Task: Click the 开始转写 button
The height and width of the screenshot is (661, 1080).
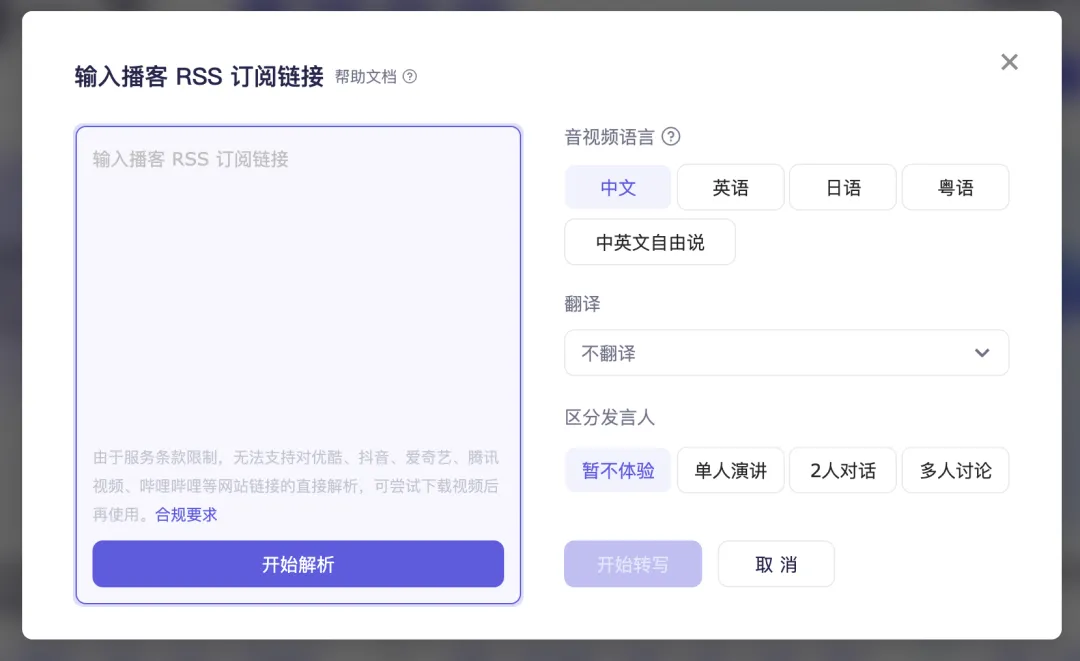Action: (x=633, y=564)
